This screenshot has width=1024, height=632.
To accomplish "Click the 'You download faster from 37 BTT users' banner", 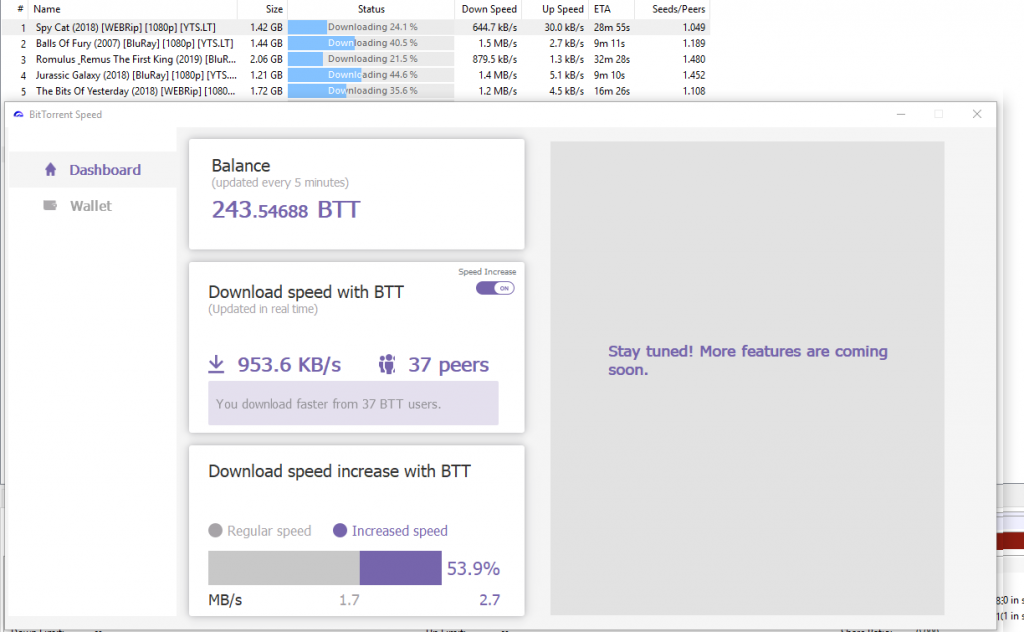I will pyautogui.click(x=353, y=403).
